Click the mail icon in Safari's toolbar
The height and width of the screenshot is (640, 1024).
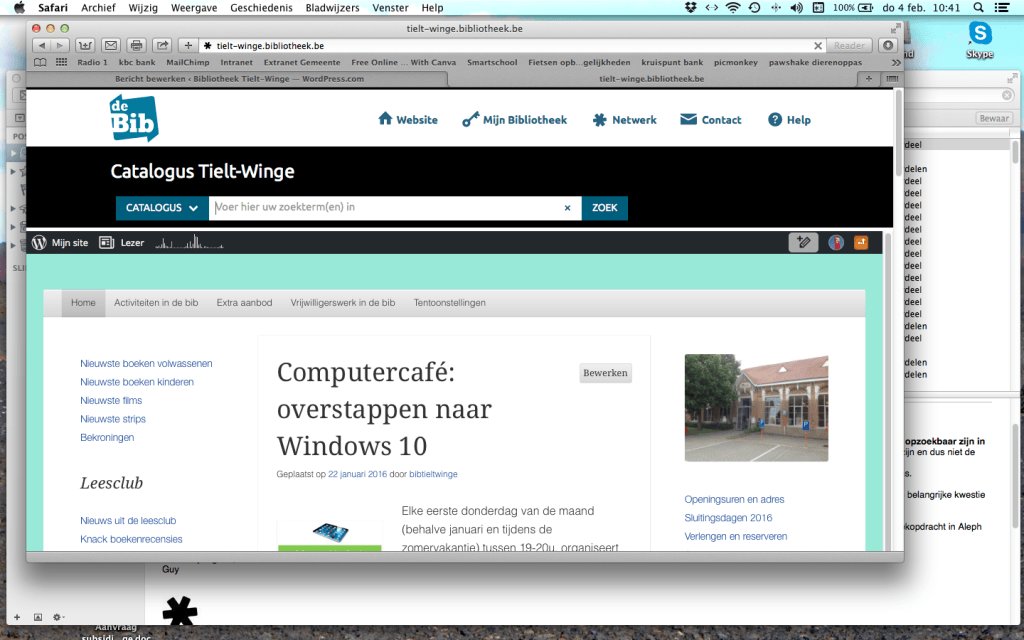tap(112, 44)
